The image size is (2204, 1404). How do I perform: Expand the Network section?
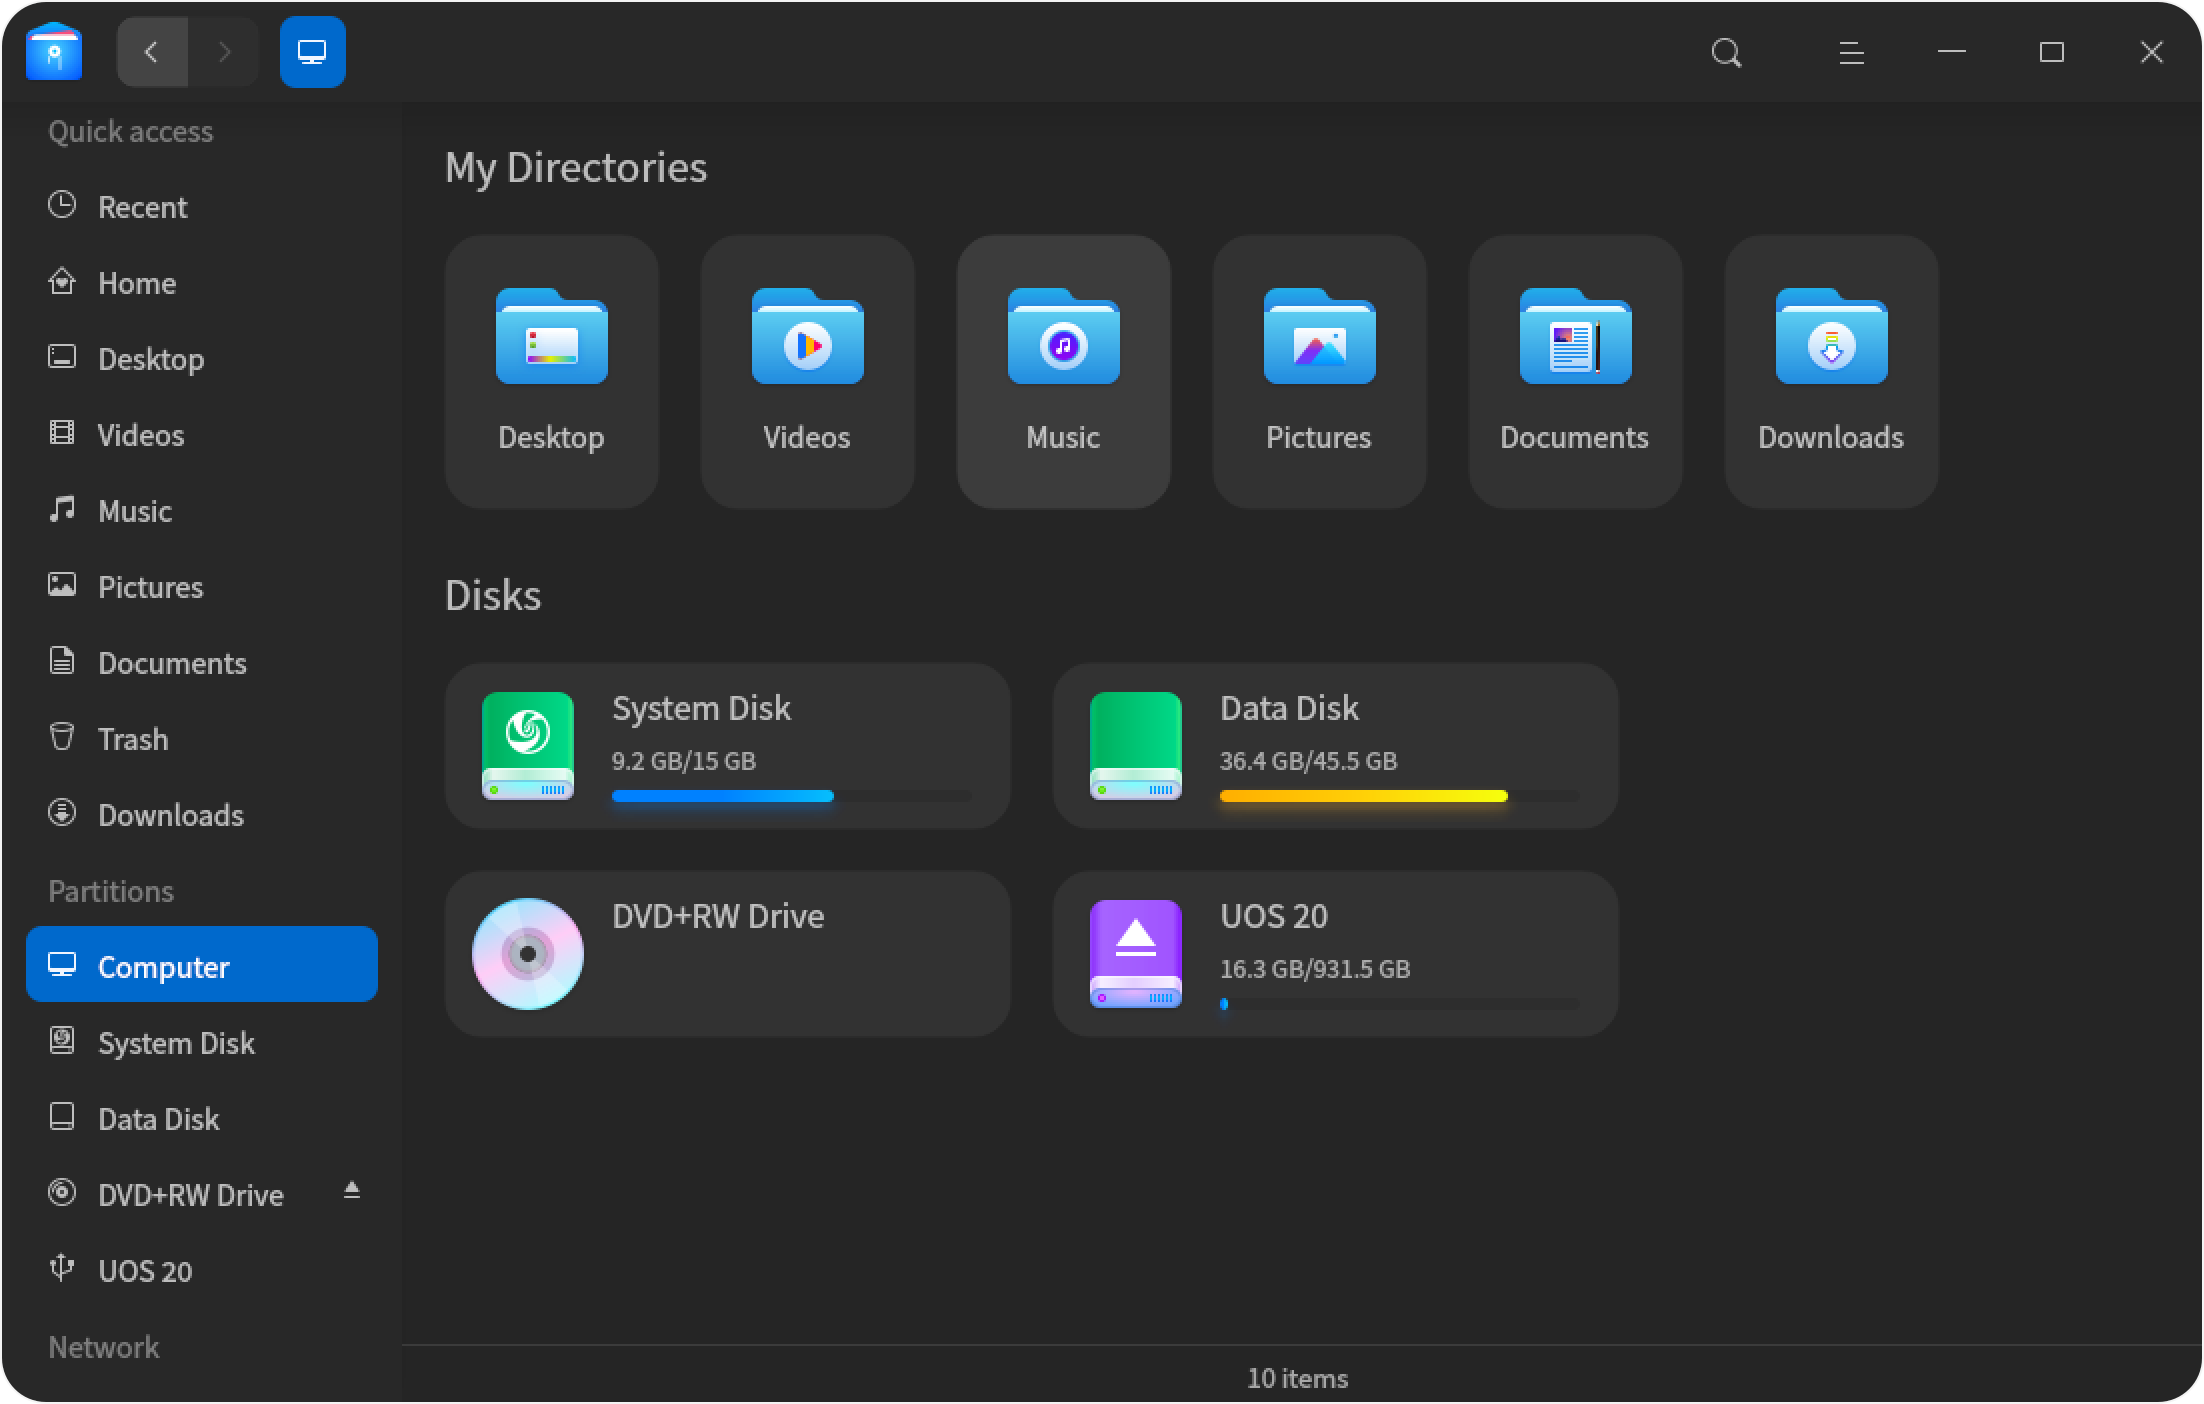point(103,1347)
